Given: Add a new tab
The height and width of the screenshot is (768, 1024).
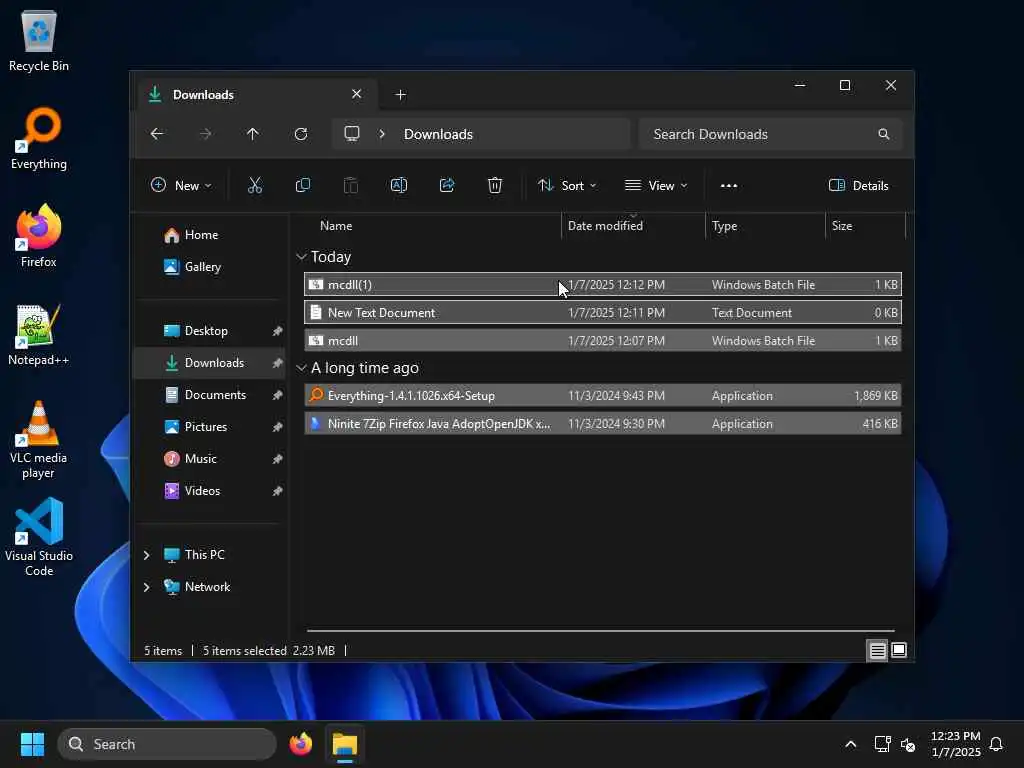Looking at the screenshot, I should [400, 95].
